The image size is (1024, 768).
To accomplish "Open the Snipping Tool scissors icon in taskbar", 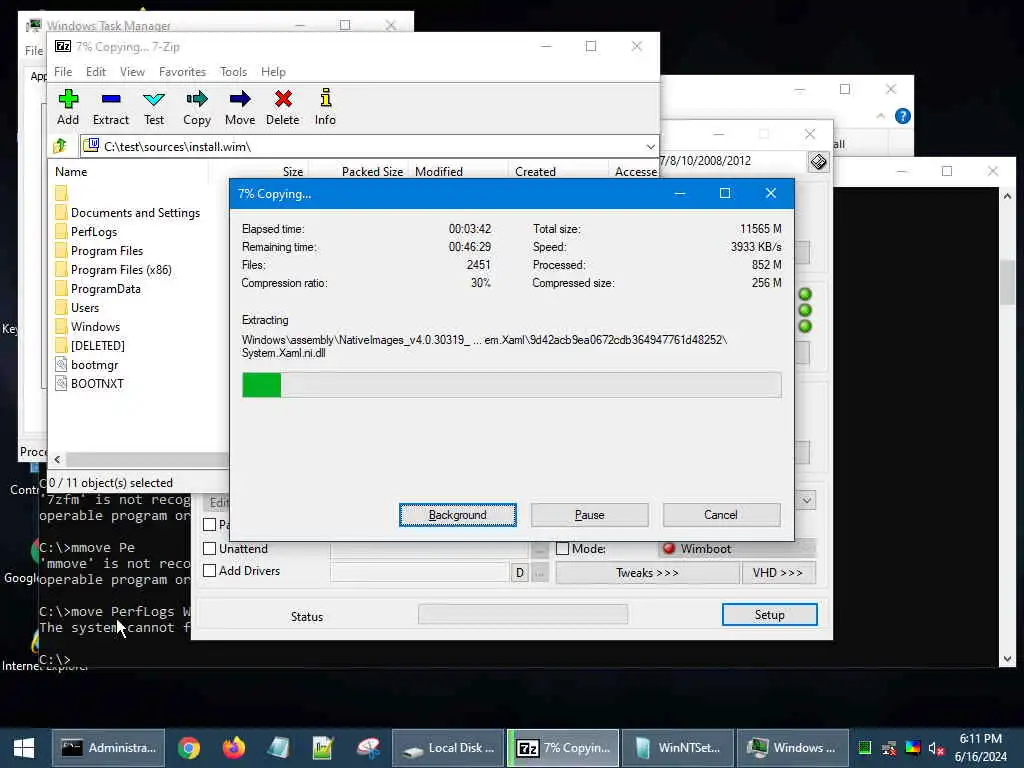I will click(x=368, y=748).
